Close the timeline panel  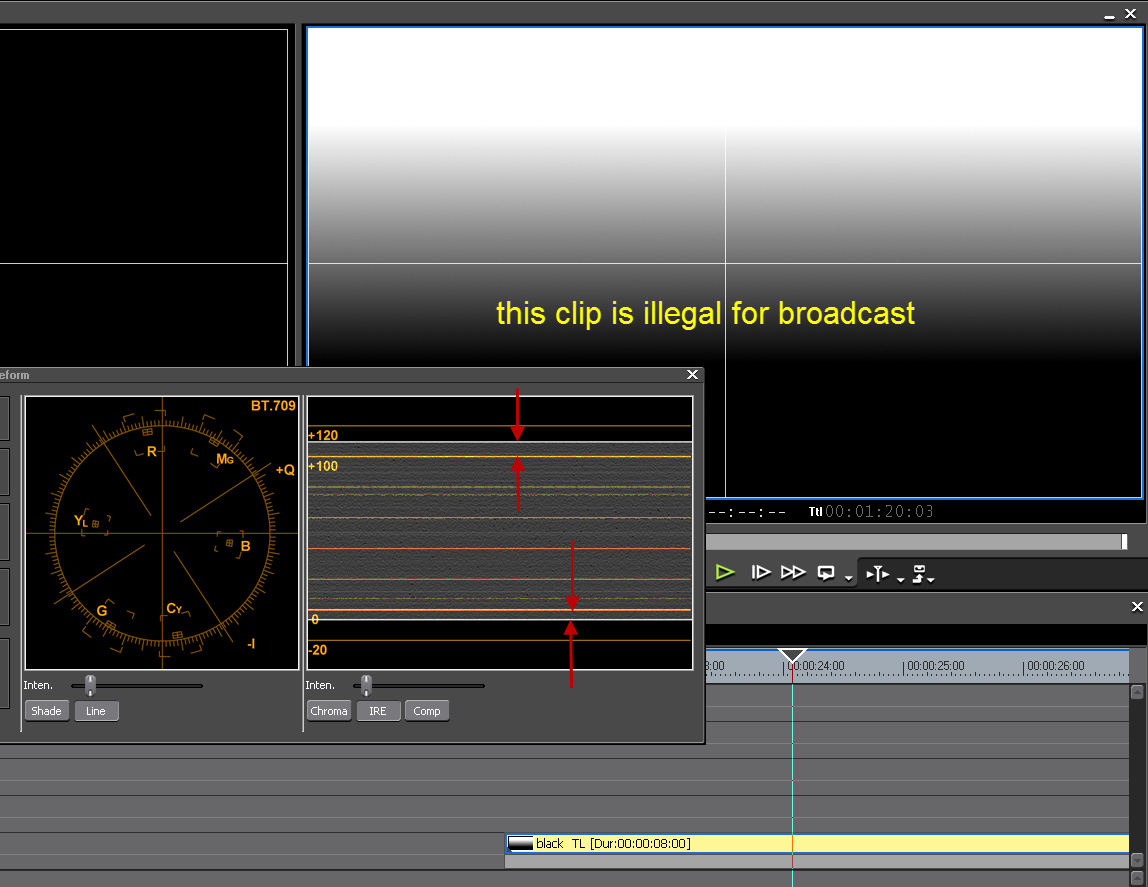pyautogui.click(x=1136, y=607)
